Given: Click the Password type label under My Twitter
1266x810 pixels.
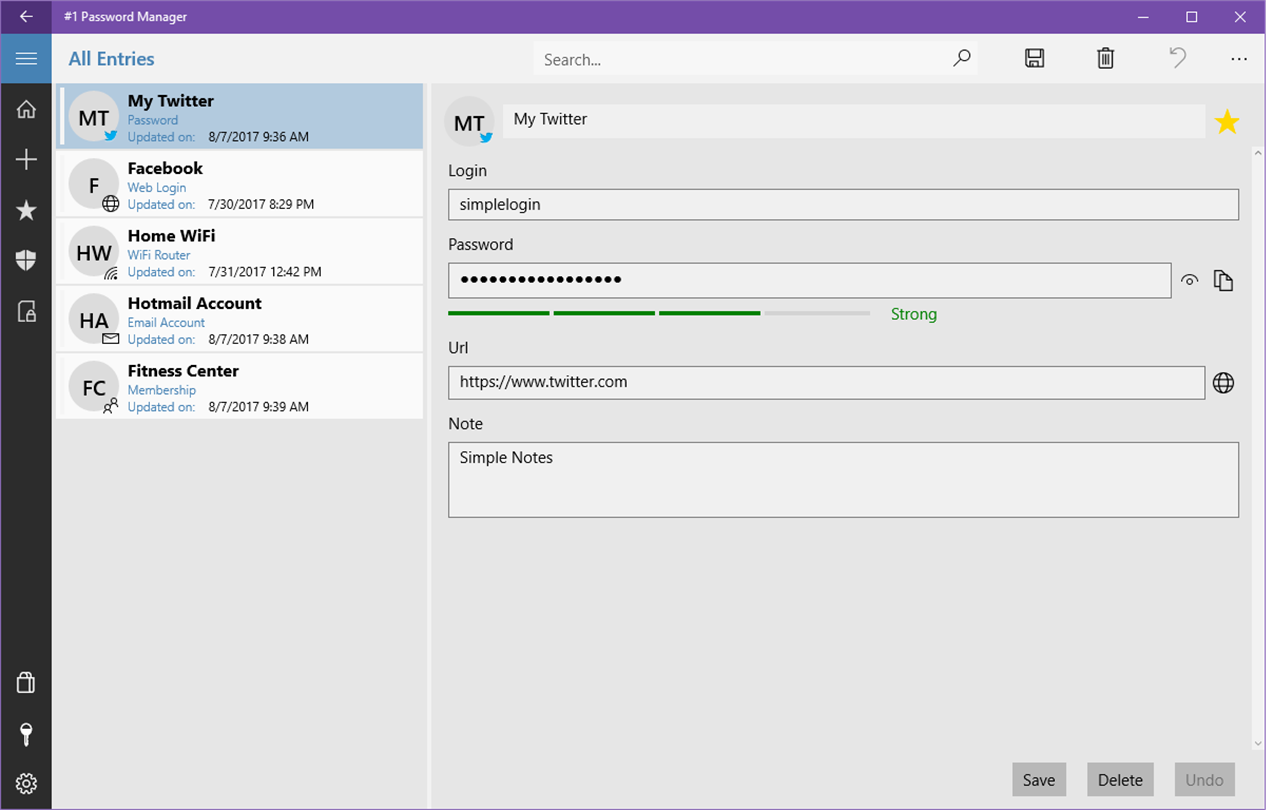Looking at the screenshot, I should click(152, 120).
